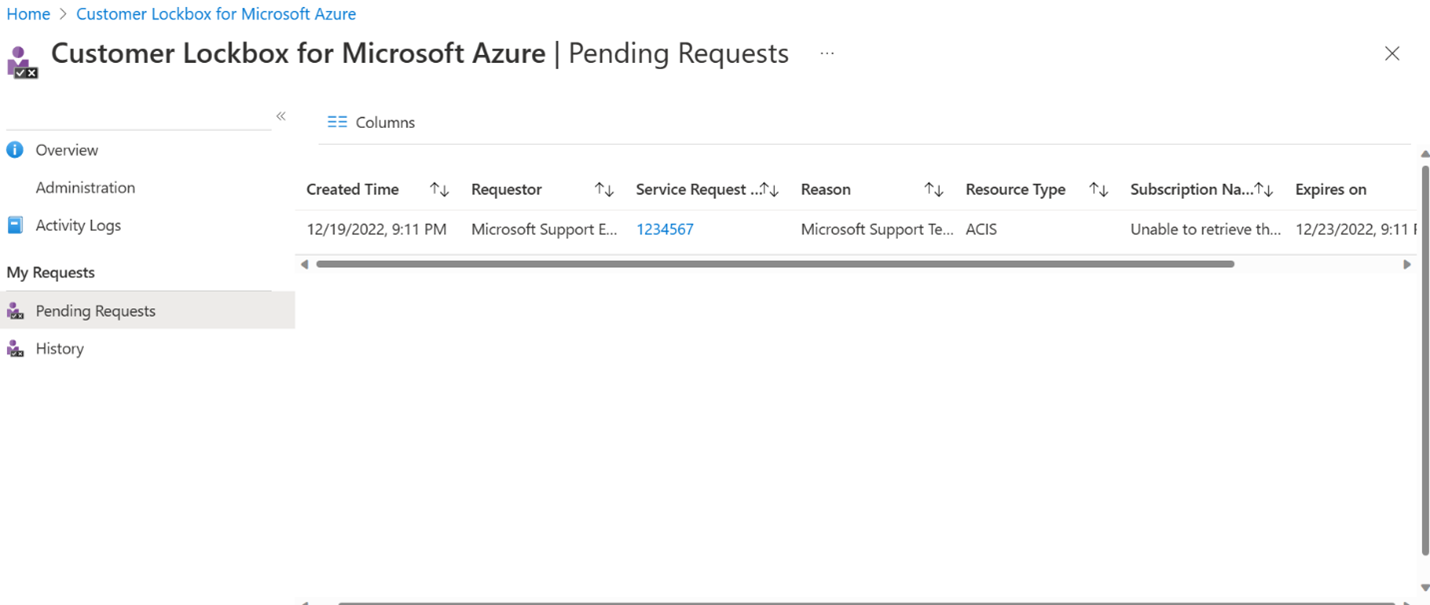Image resolution: width=1430 pixels, height=605 pixels.
Task: Open the Overview menu entry
Action: pos(66,149)
